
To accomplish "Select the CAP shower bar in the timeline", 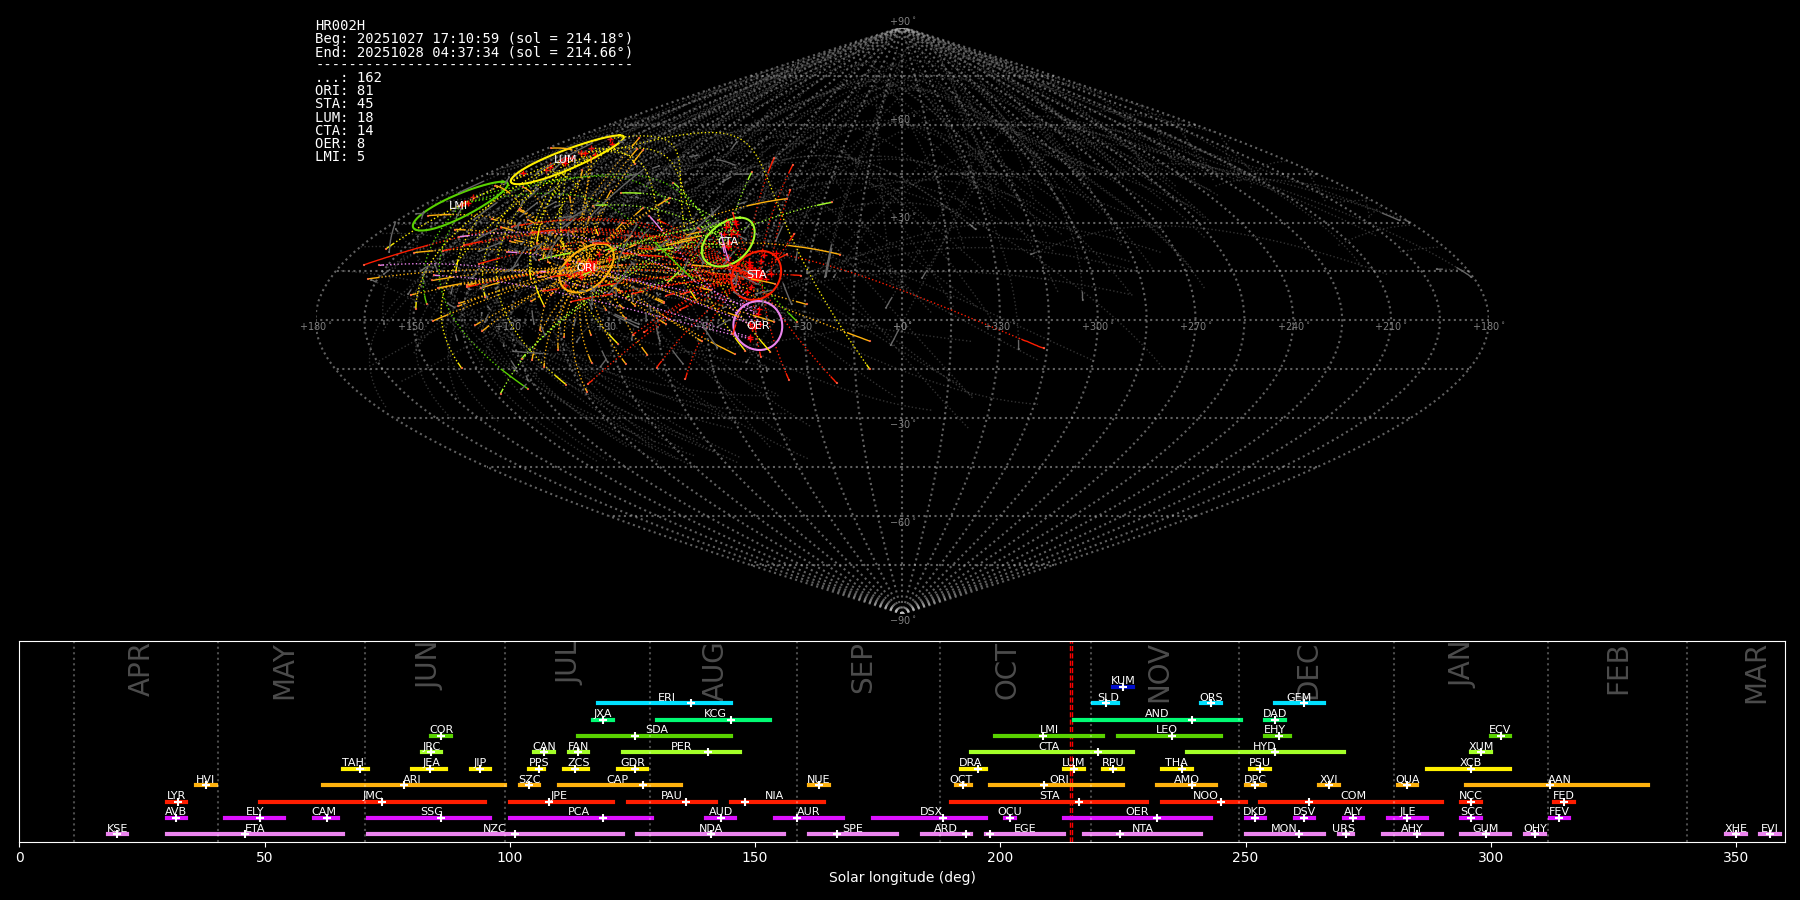I will (x=620, y=785).
